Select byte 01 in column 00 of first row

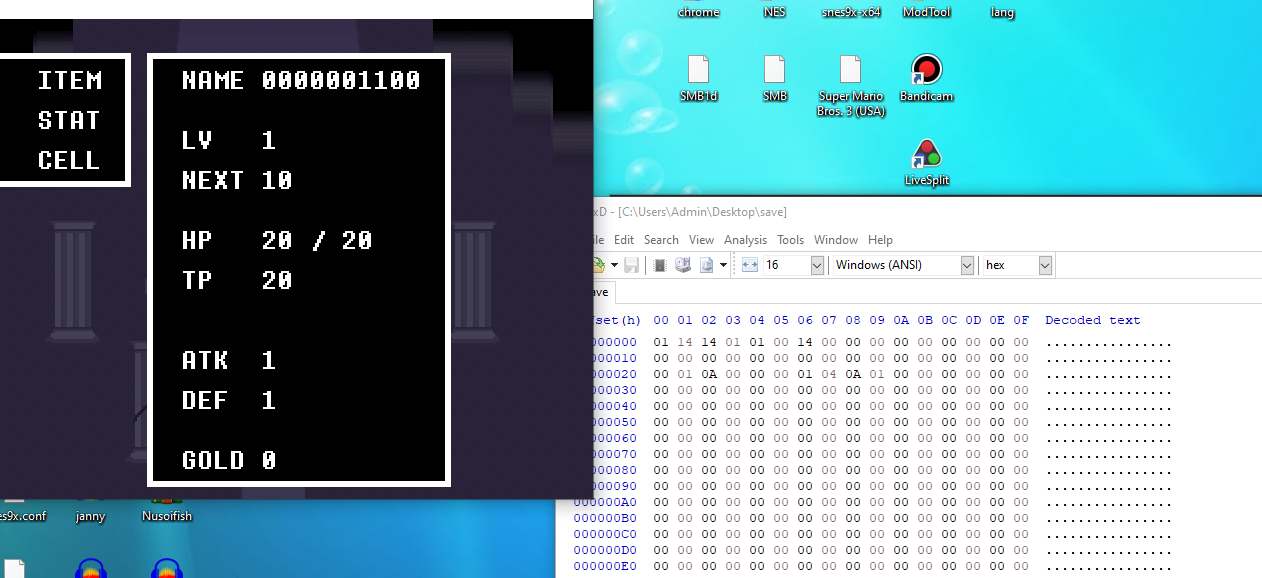(661, 342)
